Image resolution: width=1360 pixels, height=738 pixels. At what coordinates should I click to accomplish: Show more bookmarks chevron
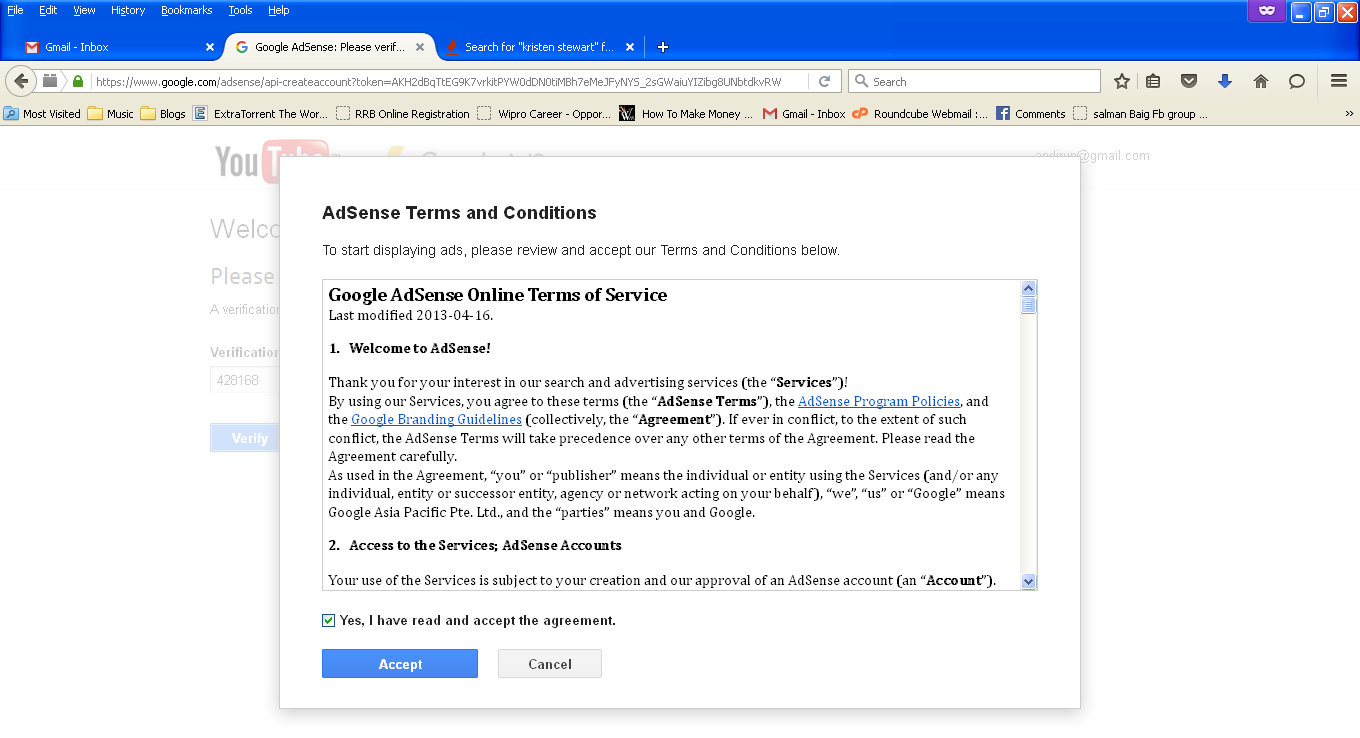click(x=1349, y=114)
